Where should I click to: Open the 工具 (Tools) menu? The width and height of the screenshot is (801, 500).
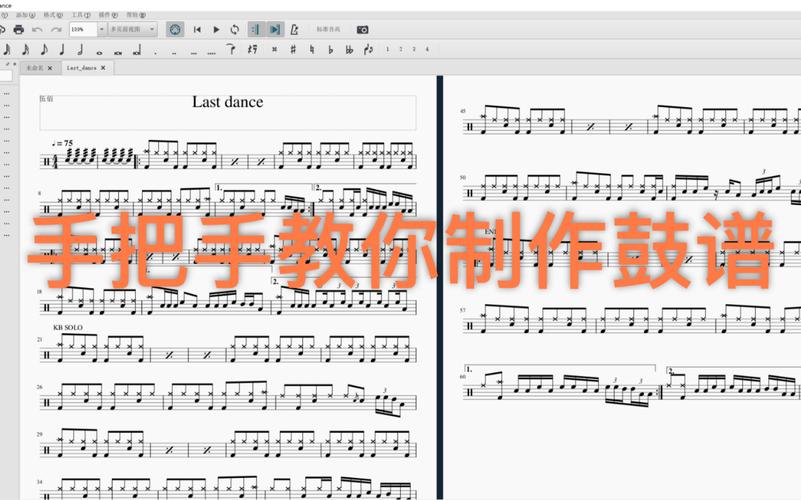pos(81,15)
